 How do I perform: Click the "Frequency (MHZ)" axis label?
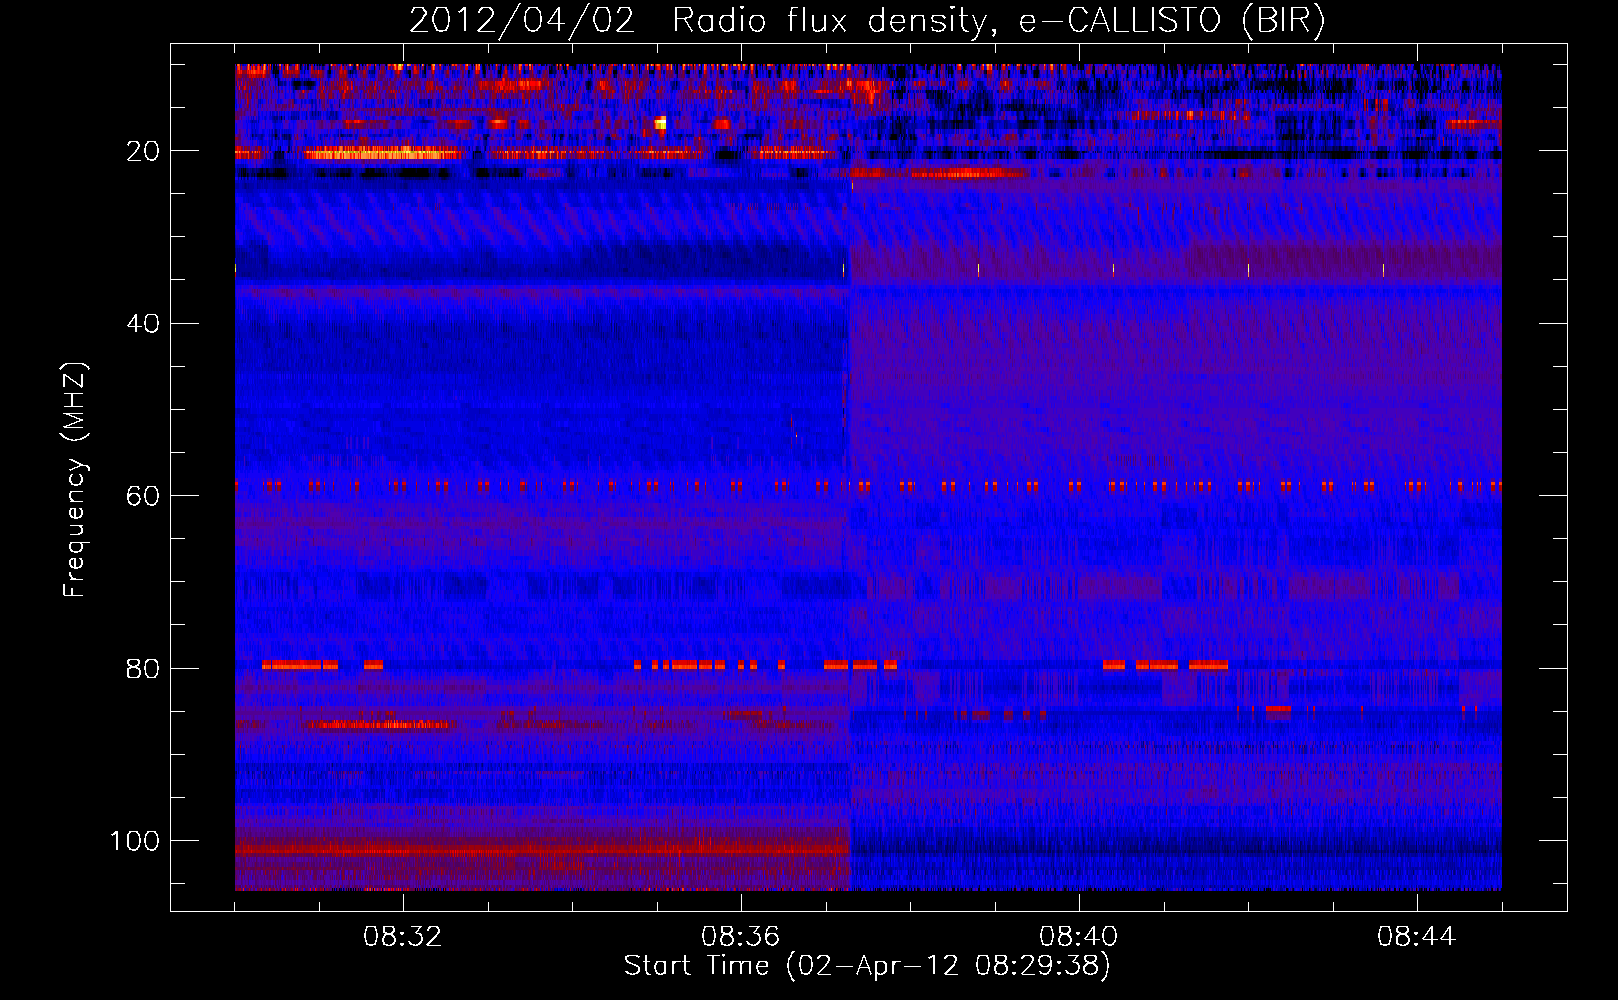point(75,480)
